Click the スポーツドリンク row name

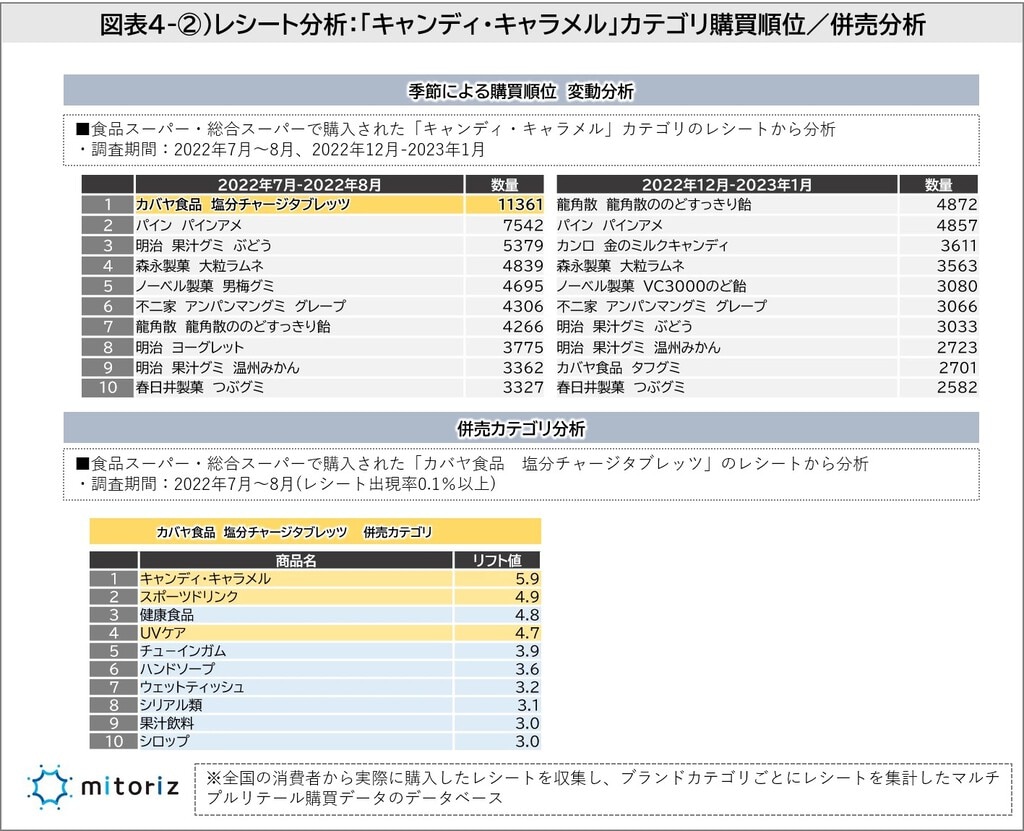[189, 596]
